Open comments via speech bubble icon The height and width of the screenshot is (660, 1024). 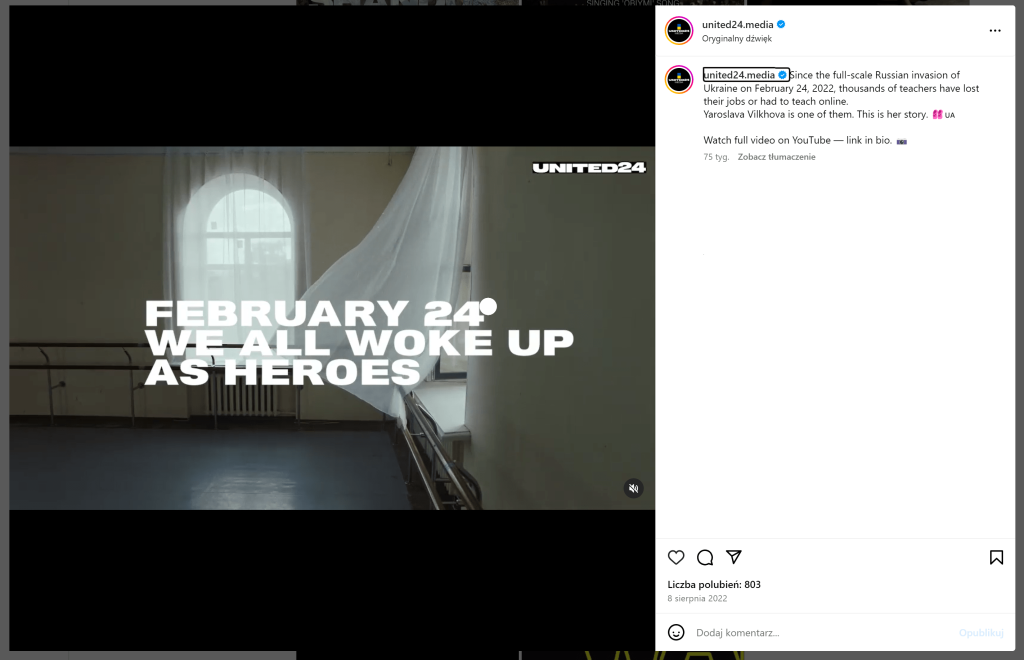click(705, 557)
